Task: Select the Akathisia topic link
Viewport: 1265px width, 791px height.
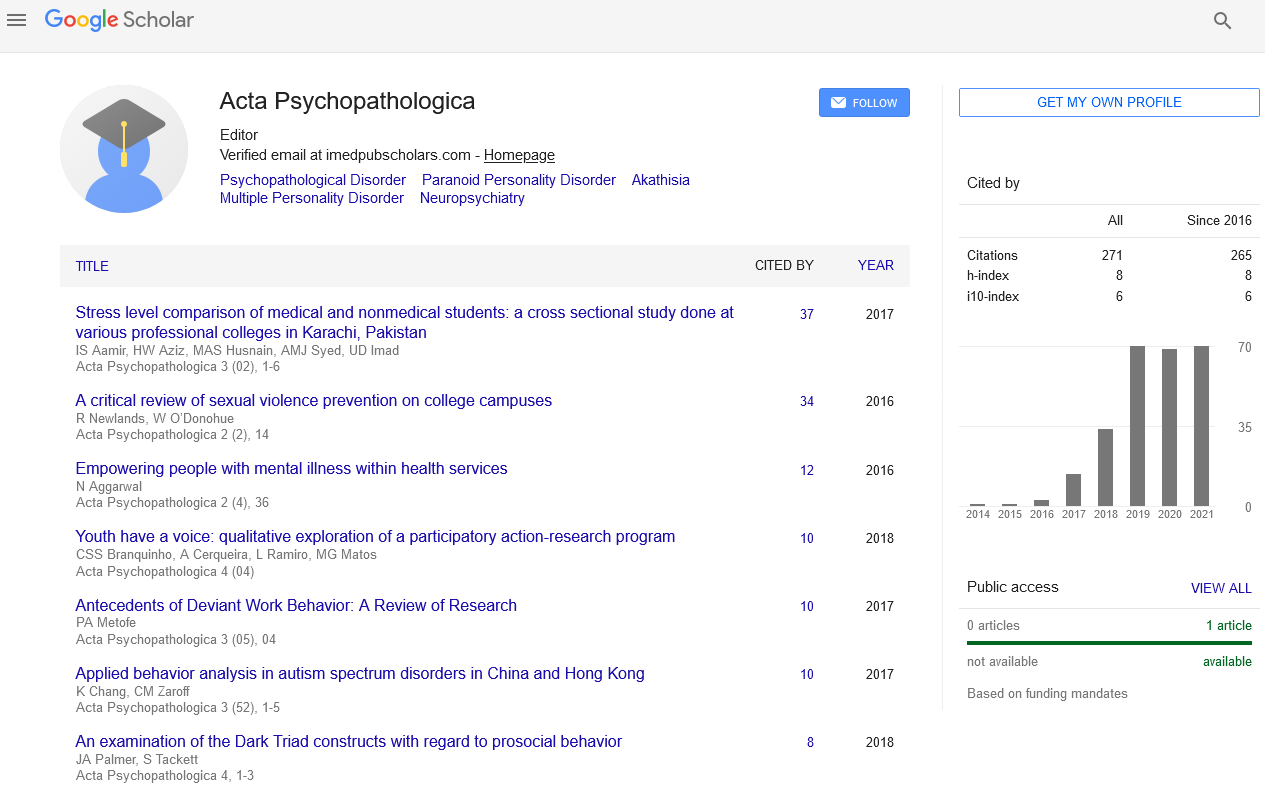Action: click(x=660, y=180)
